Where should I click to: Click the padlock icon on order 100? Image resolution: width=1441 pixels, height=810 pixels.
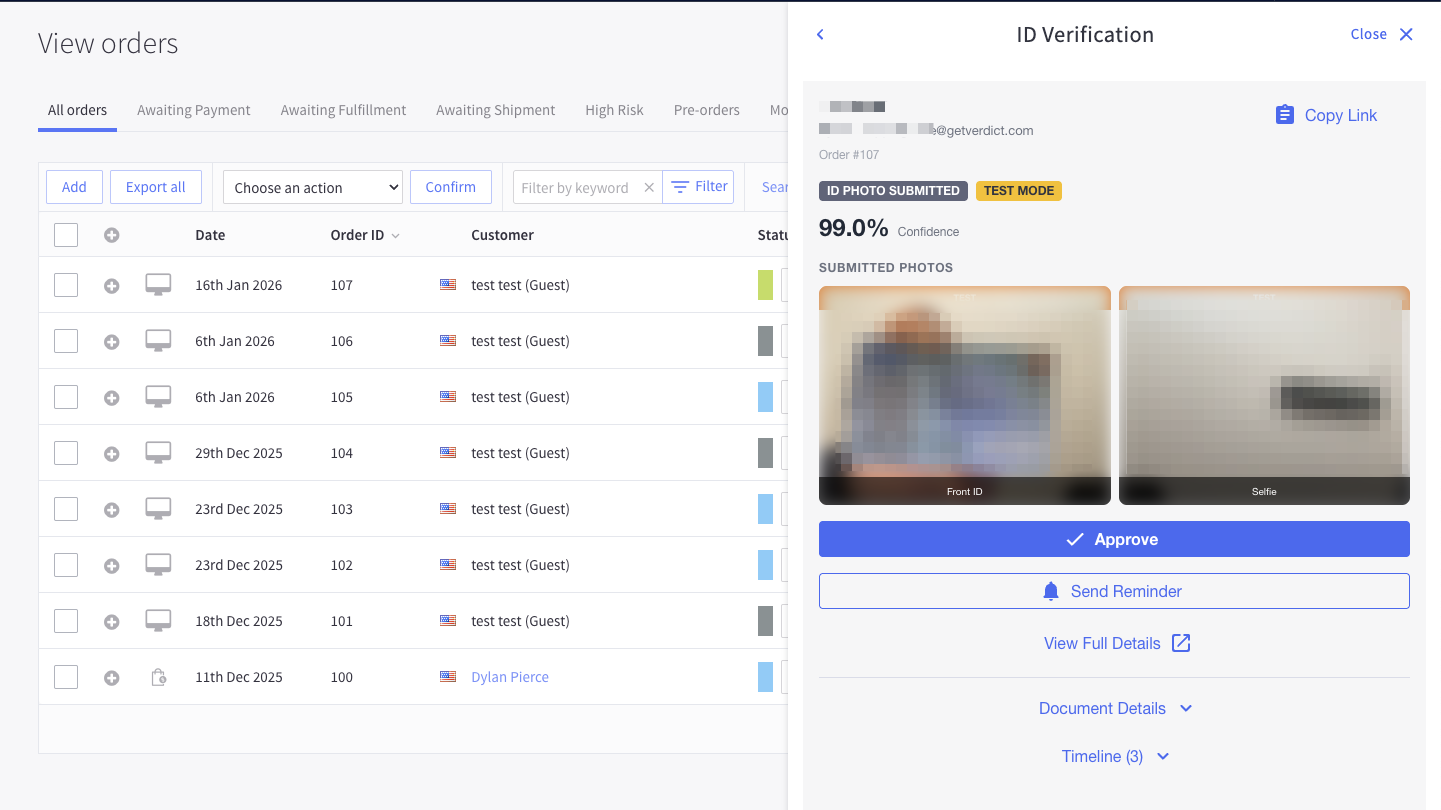point(158,676)
